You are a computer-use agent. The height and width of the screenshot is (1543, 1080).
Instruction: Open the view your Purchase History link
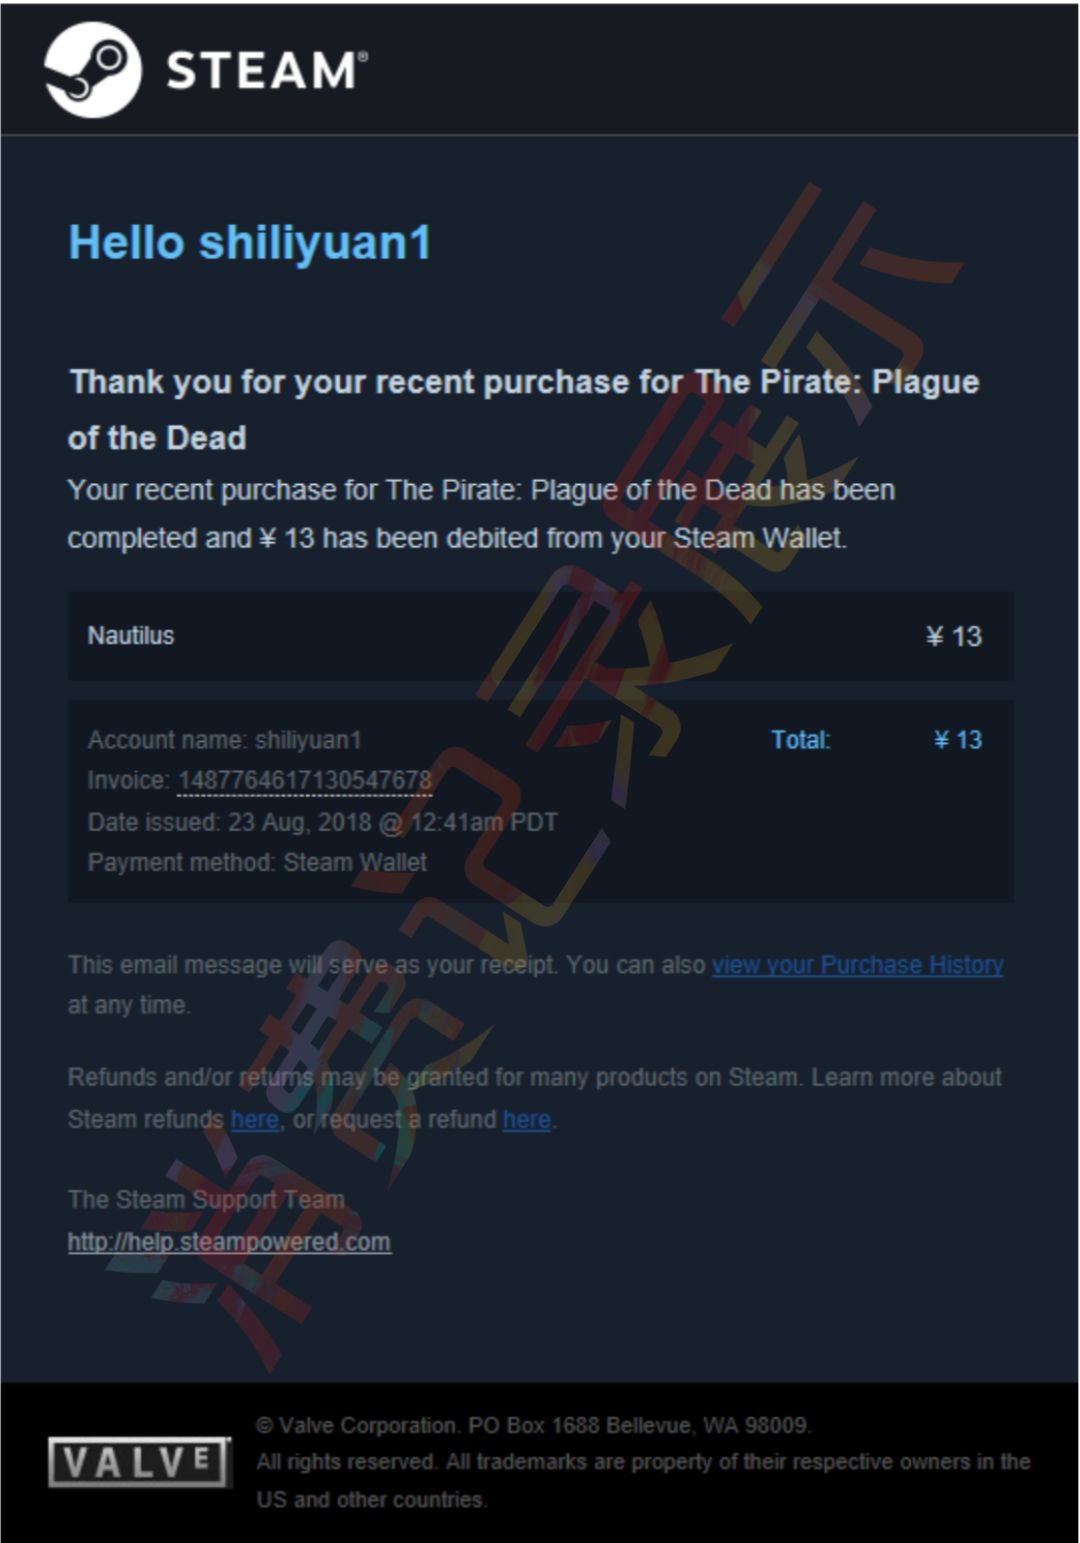click(857, 965)
